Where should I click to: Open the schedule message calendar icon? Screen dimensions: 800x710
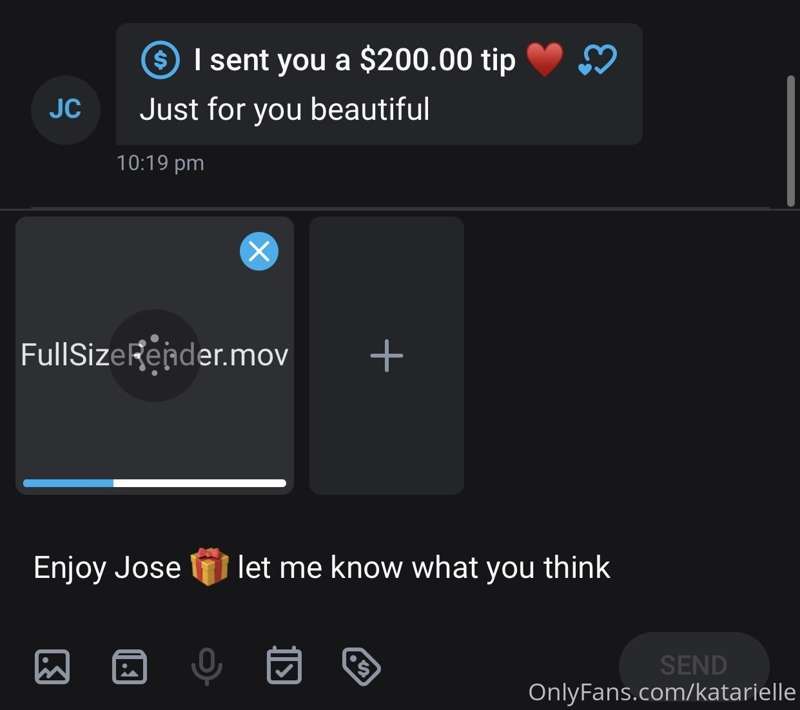coord(284,666)
